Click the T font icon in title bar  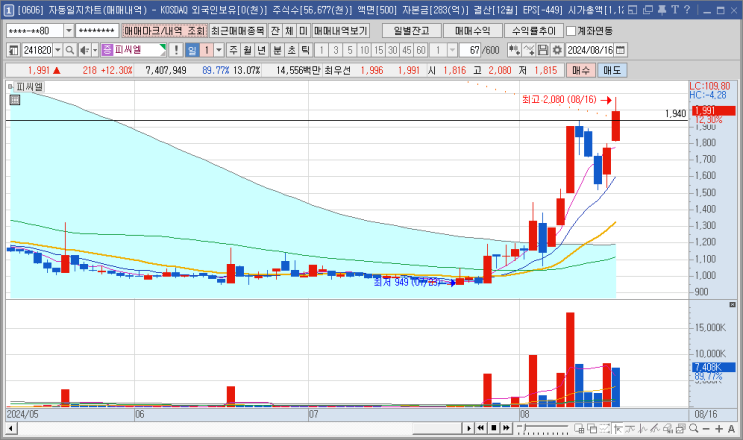pos(675,9)
